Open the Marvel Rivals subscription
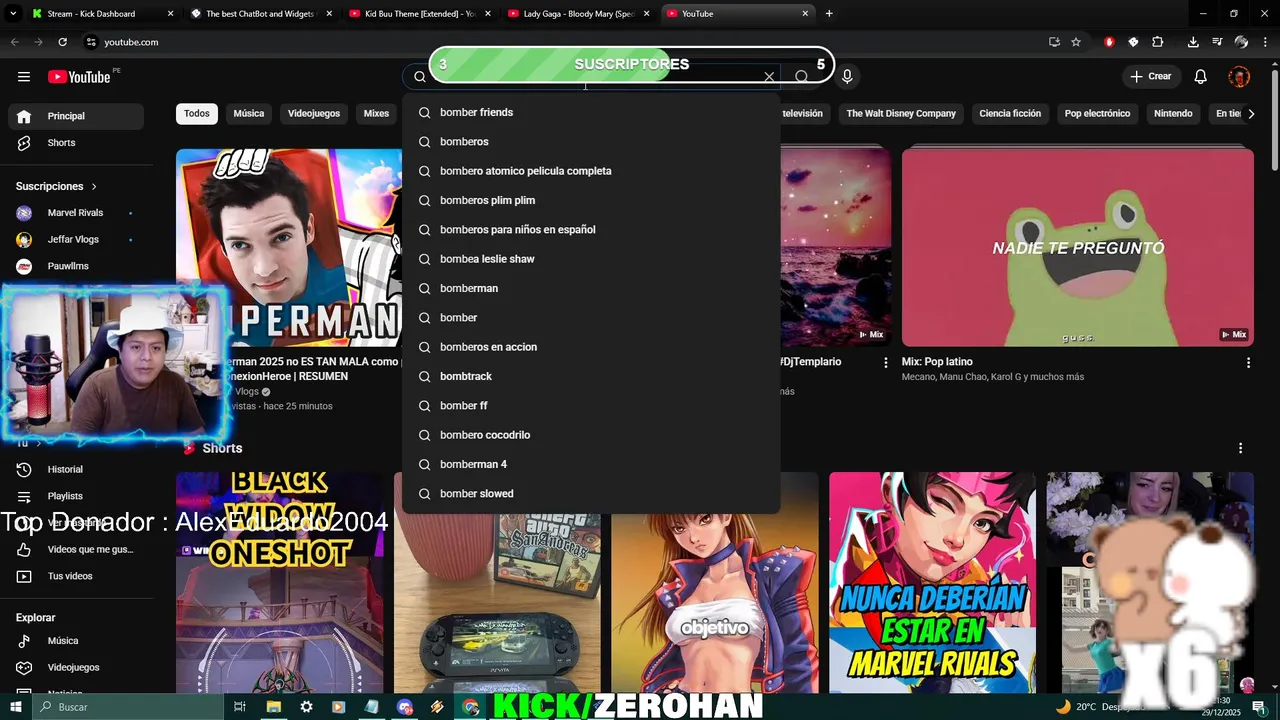This screenshot has height=720, width=1280. (x=76, y=213)
